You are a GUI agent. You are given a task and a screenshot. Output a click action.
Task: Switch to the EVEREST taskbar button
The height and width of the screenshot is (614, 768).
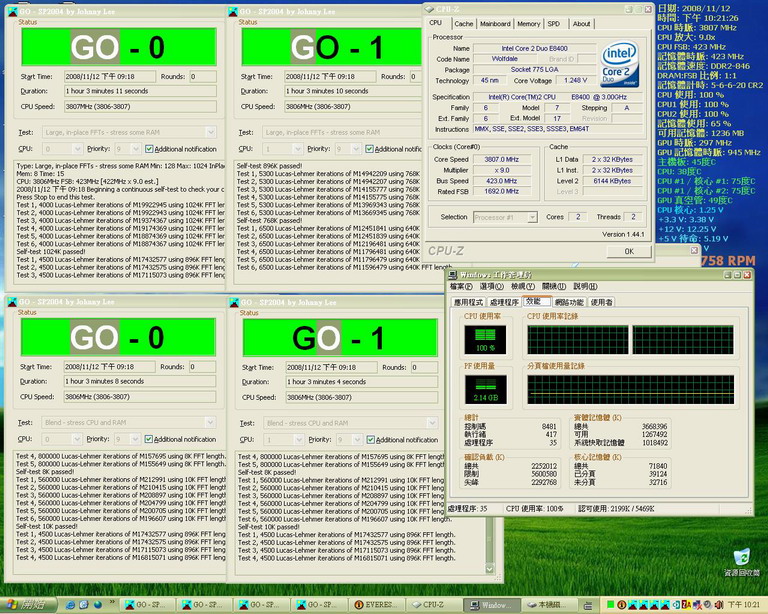coord(377,605)
